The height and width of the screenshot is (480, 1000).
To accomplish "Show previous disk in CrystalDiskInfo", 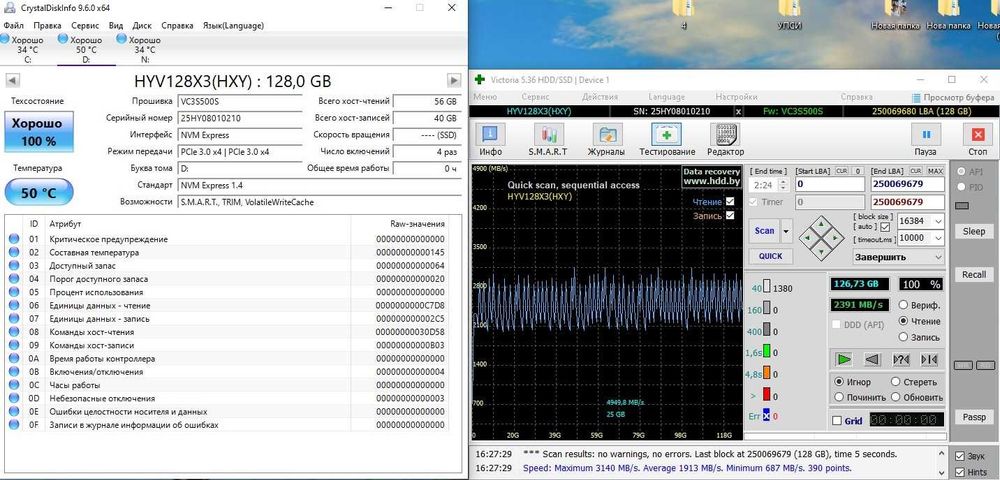I will tap(12, 80).
